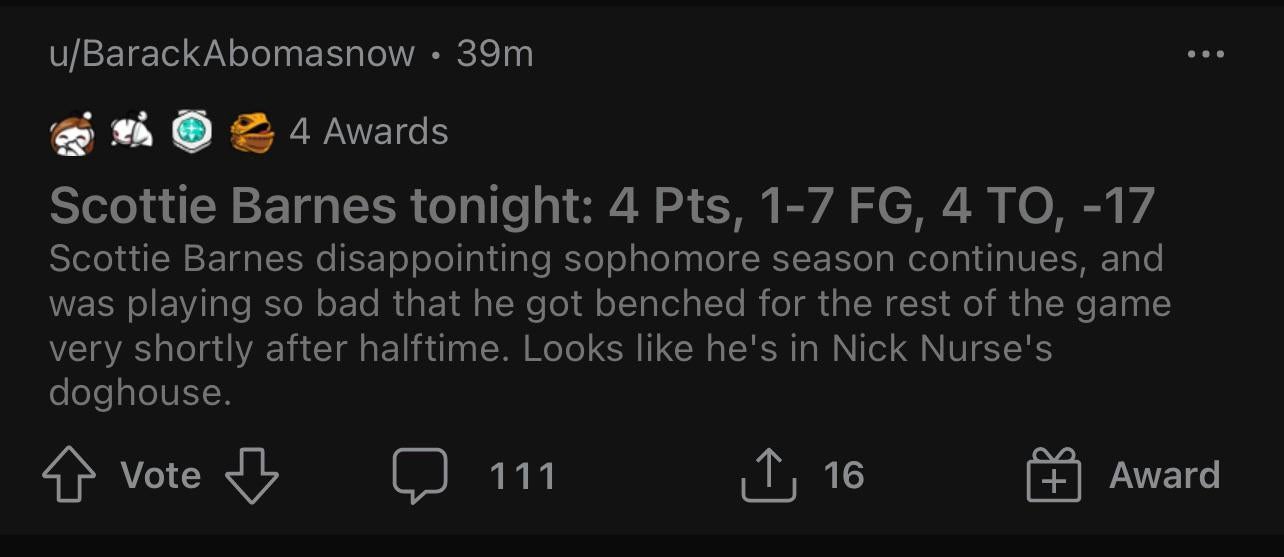Viewport: 1284px width, 557px height.
Task: Tap the share arrow icon
Action: coord(769,475)
